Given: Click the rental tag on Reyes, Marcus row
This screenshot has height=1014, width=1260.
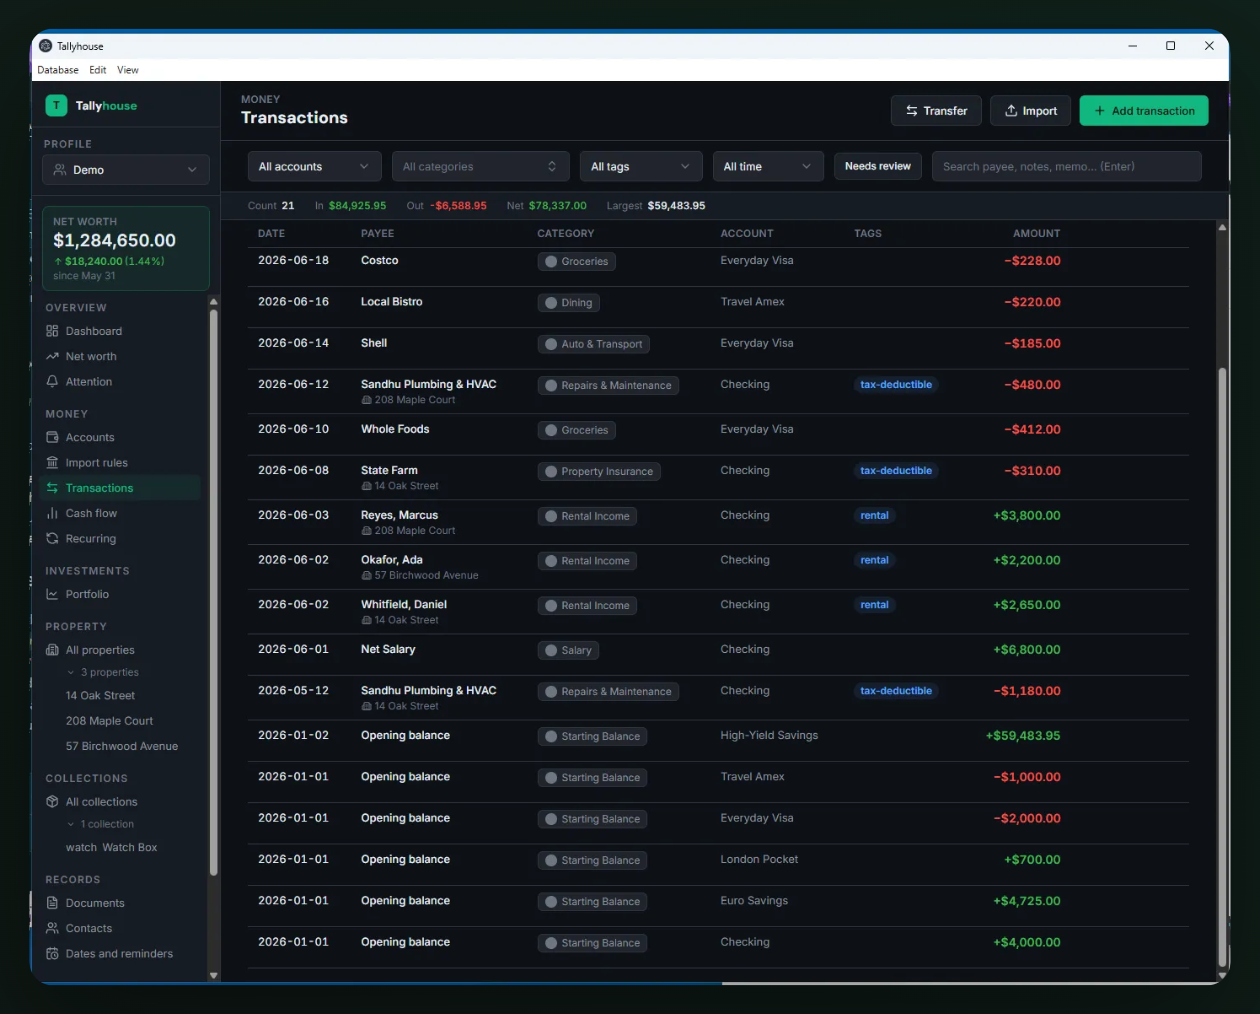Looking at the screenshot, I should click(874, 516).
